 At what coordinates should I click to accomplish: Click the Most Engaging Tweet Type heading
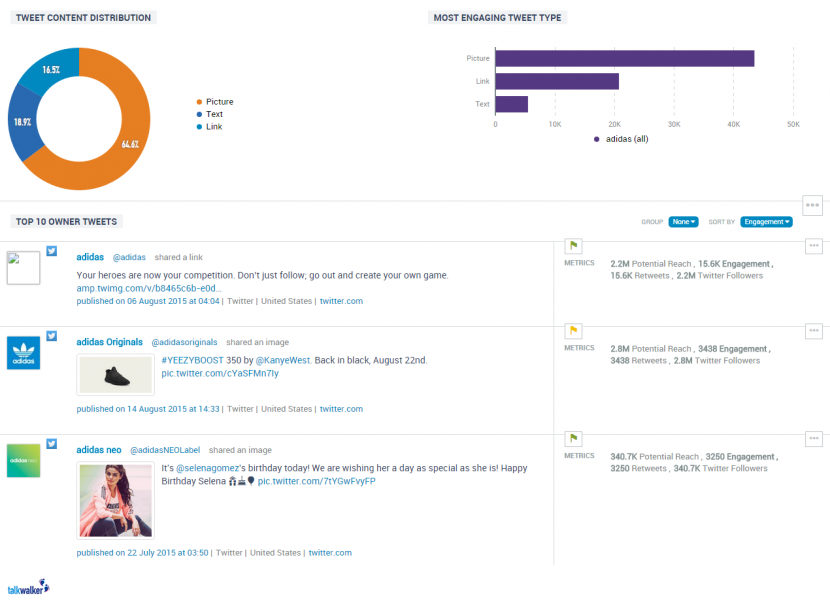point(498,17)
